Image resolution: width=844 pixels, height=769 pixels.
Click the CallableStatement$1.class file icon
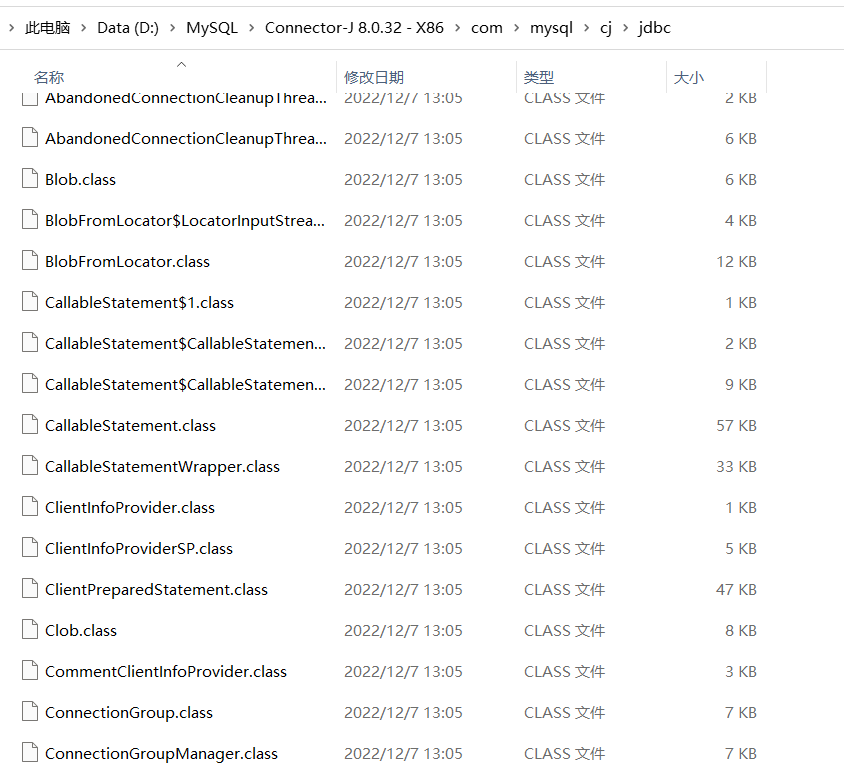click(x=30, y=301)
